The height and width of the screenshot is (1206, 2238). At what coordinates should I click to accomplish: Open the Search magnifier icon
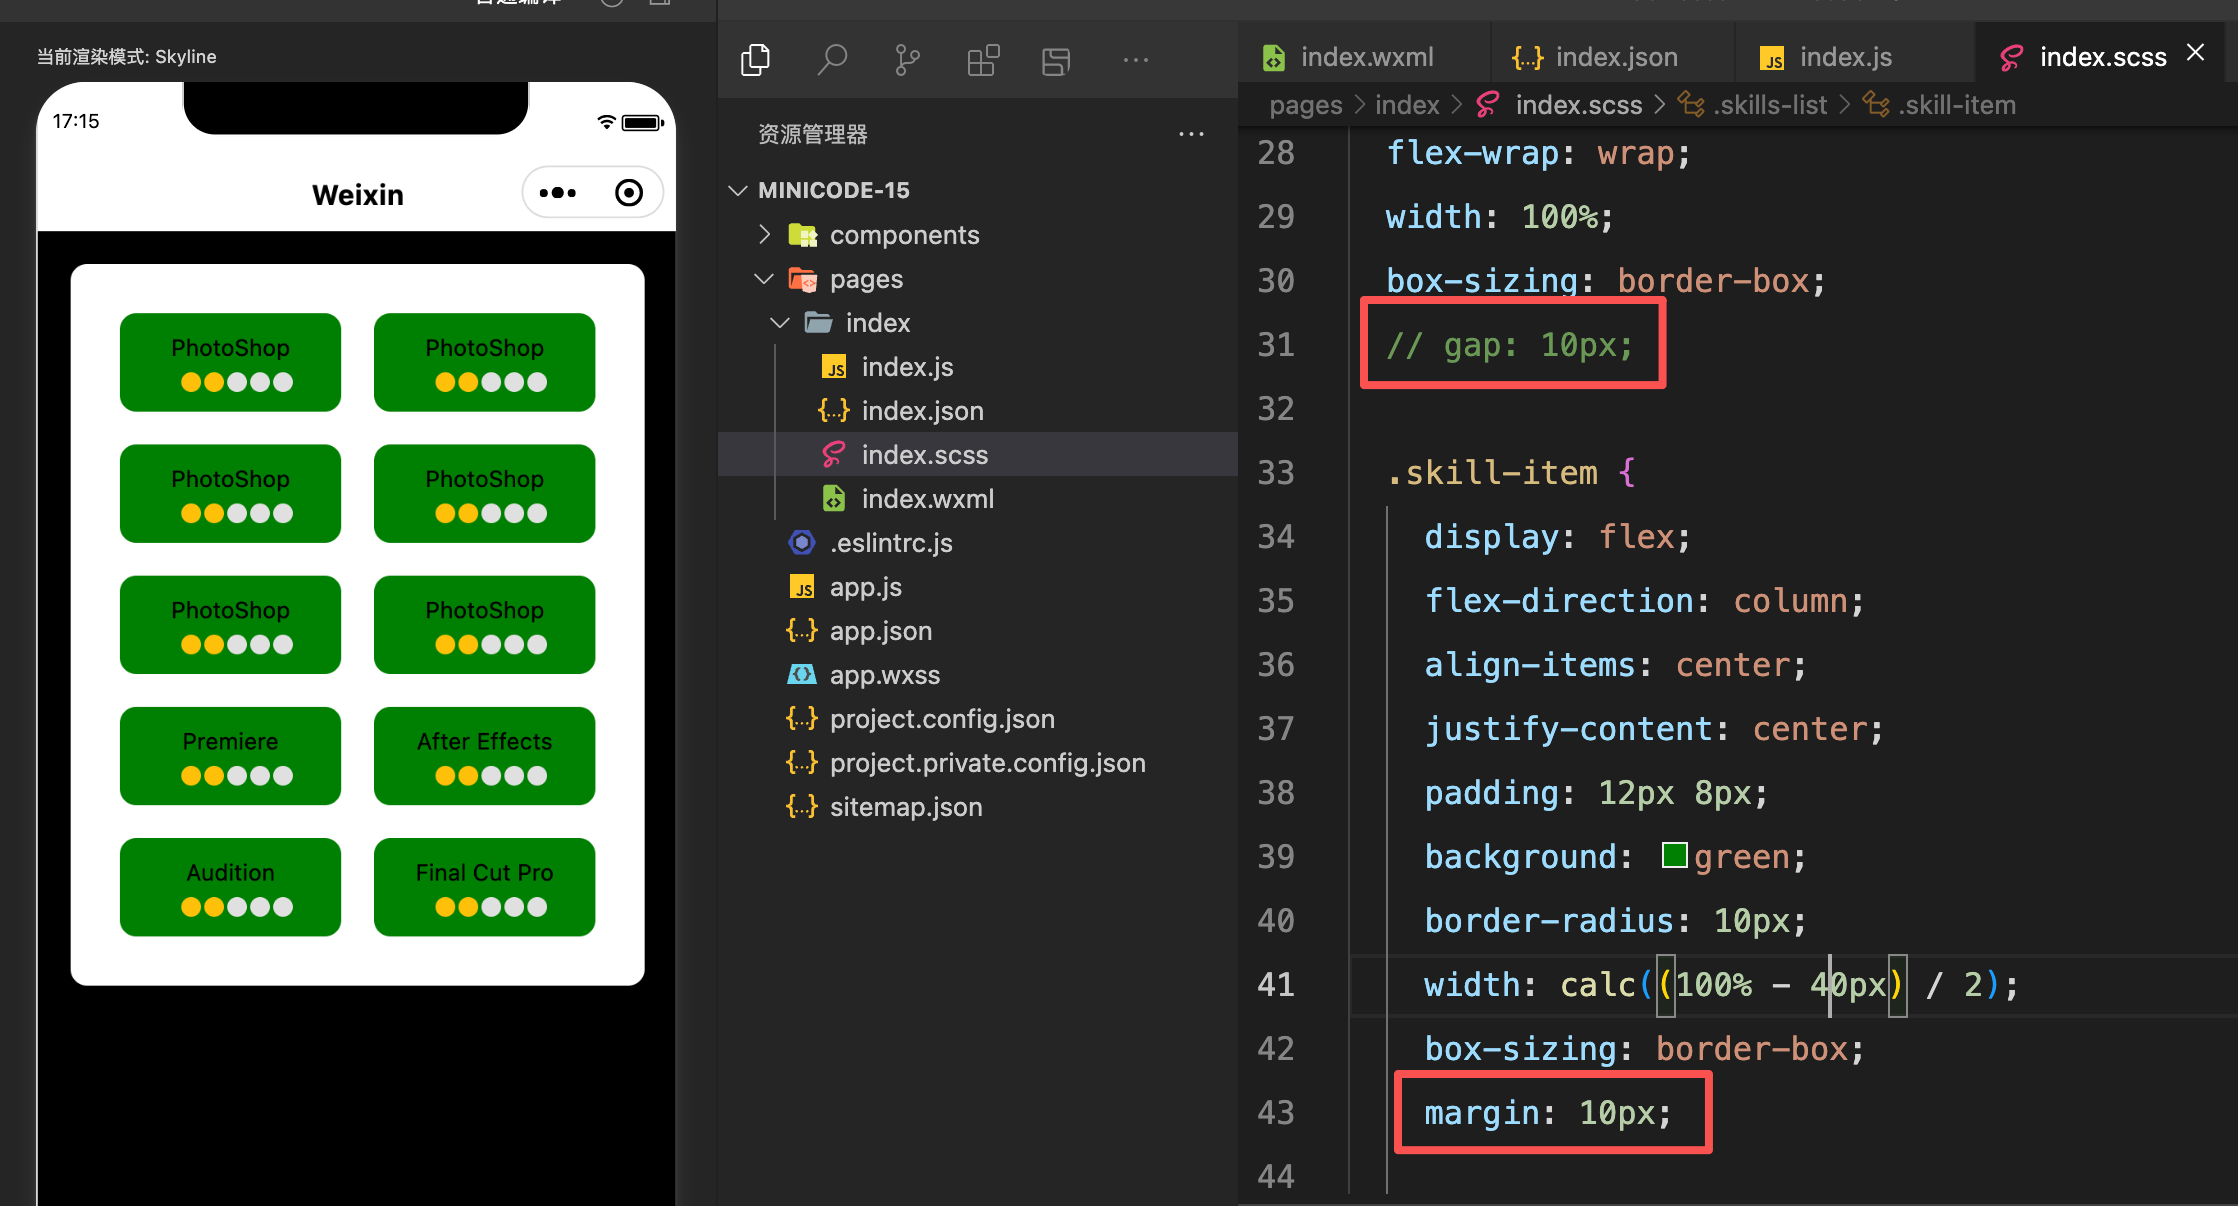(832, 60)
